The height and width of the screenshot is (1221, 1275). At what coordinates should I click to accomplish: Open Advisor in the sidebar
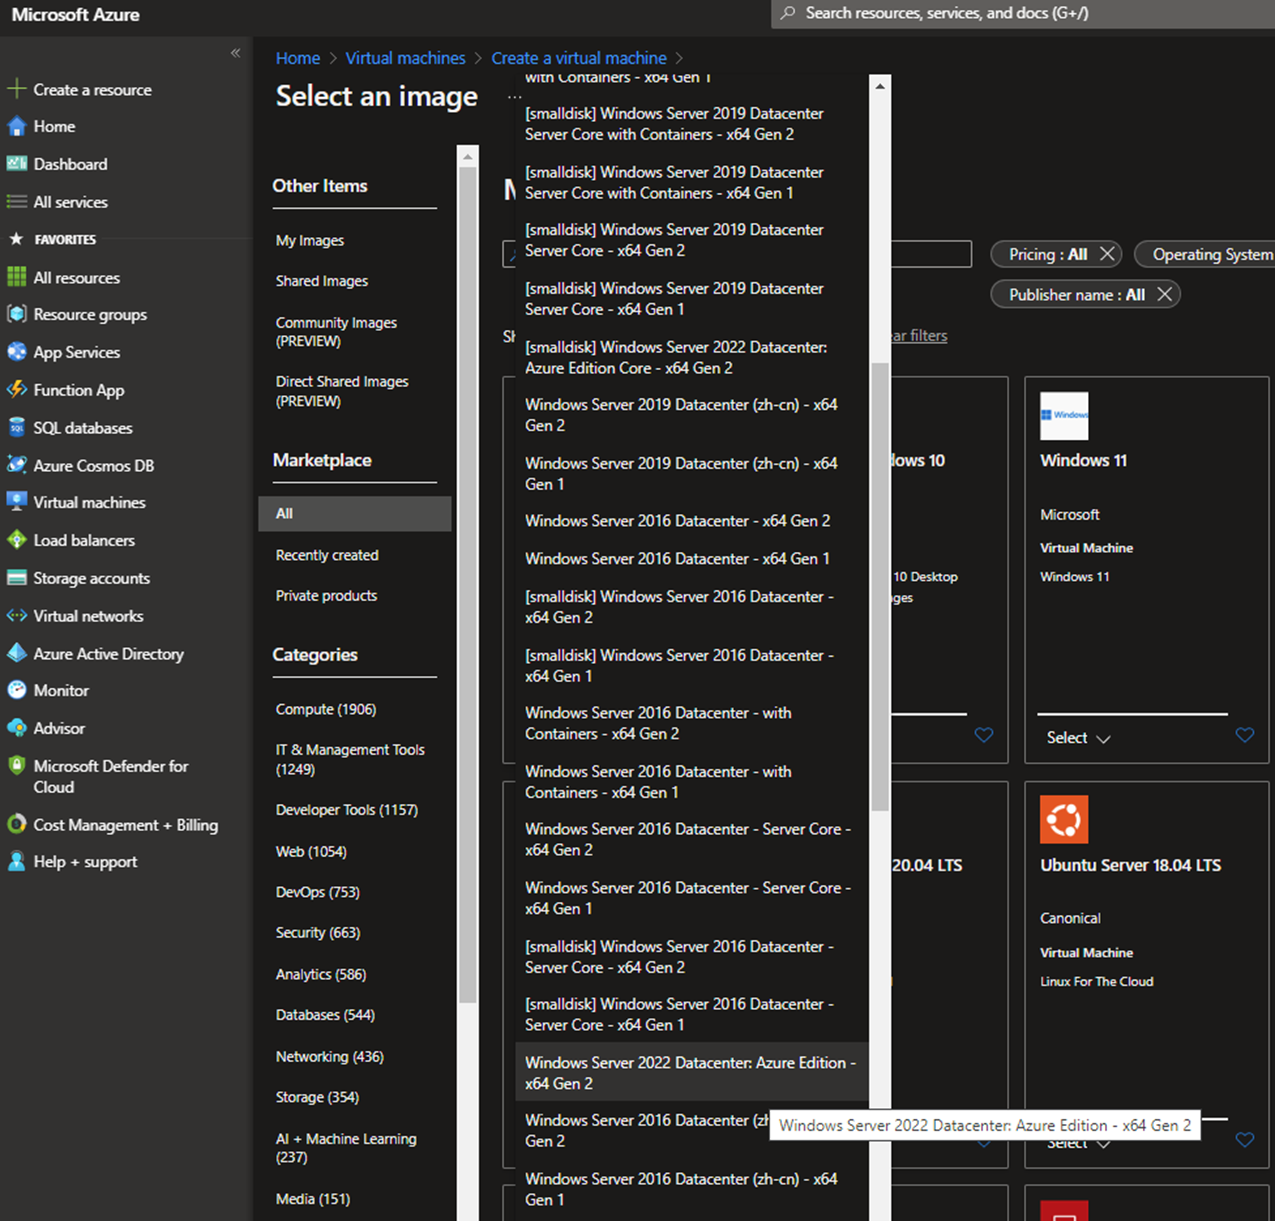tap(59, 729)
